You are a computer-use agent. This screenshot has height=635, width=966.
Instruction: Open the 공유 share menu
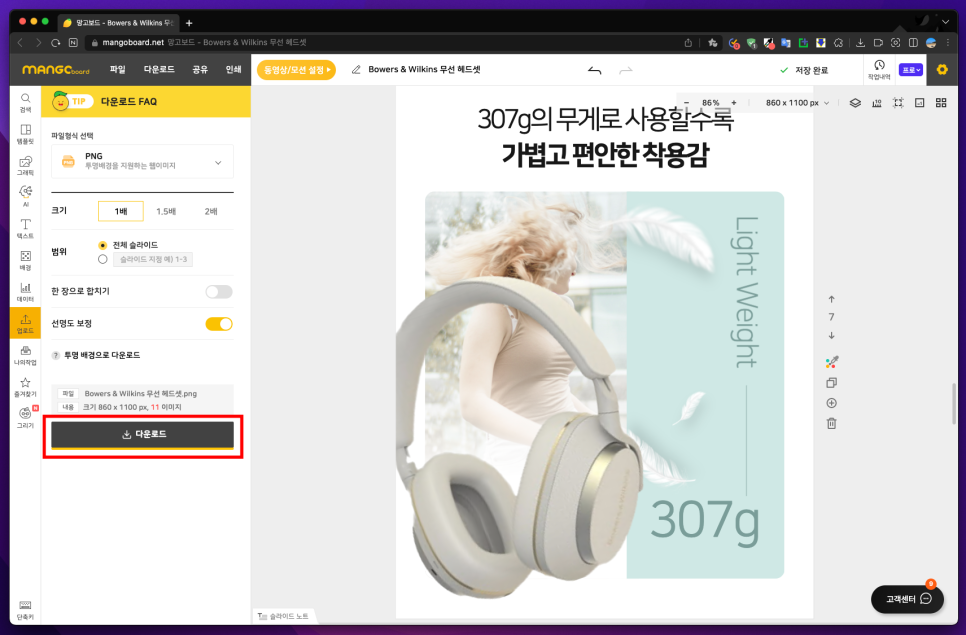[200, 70]
